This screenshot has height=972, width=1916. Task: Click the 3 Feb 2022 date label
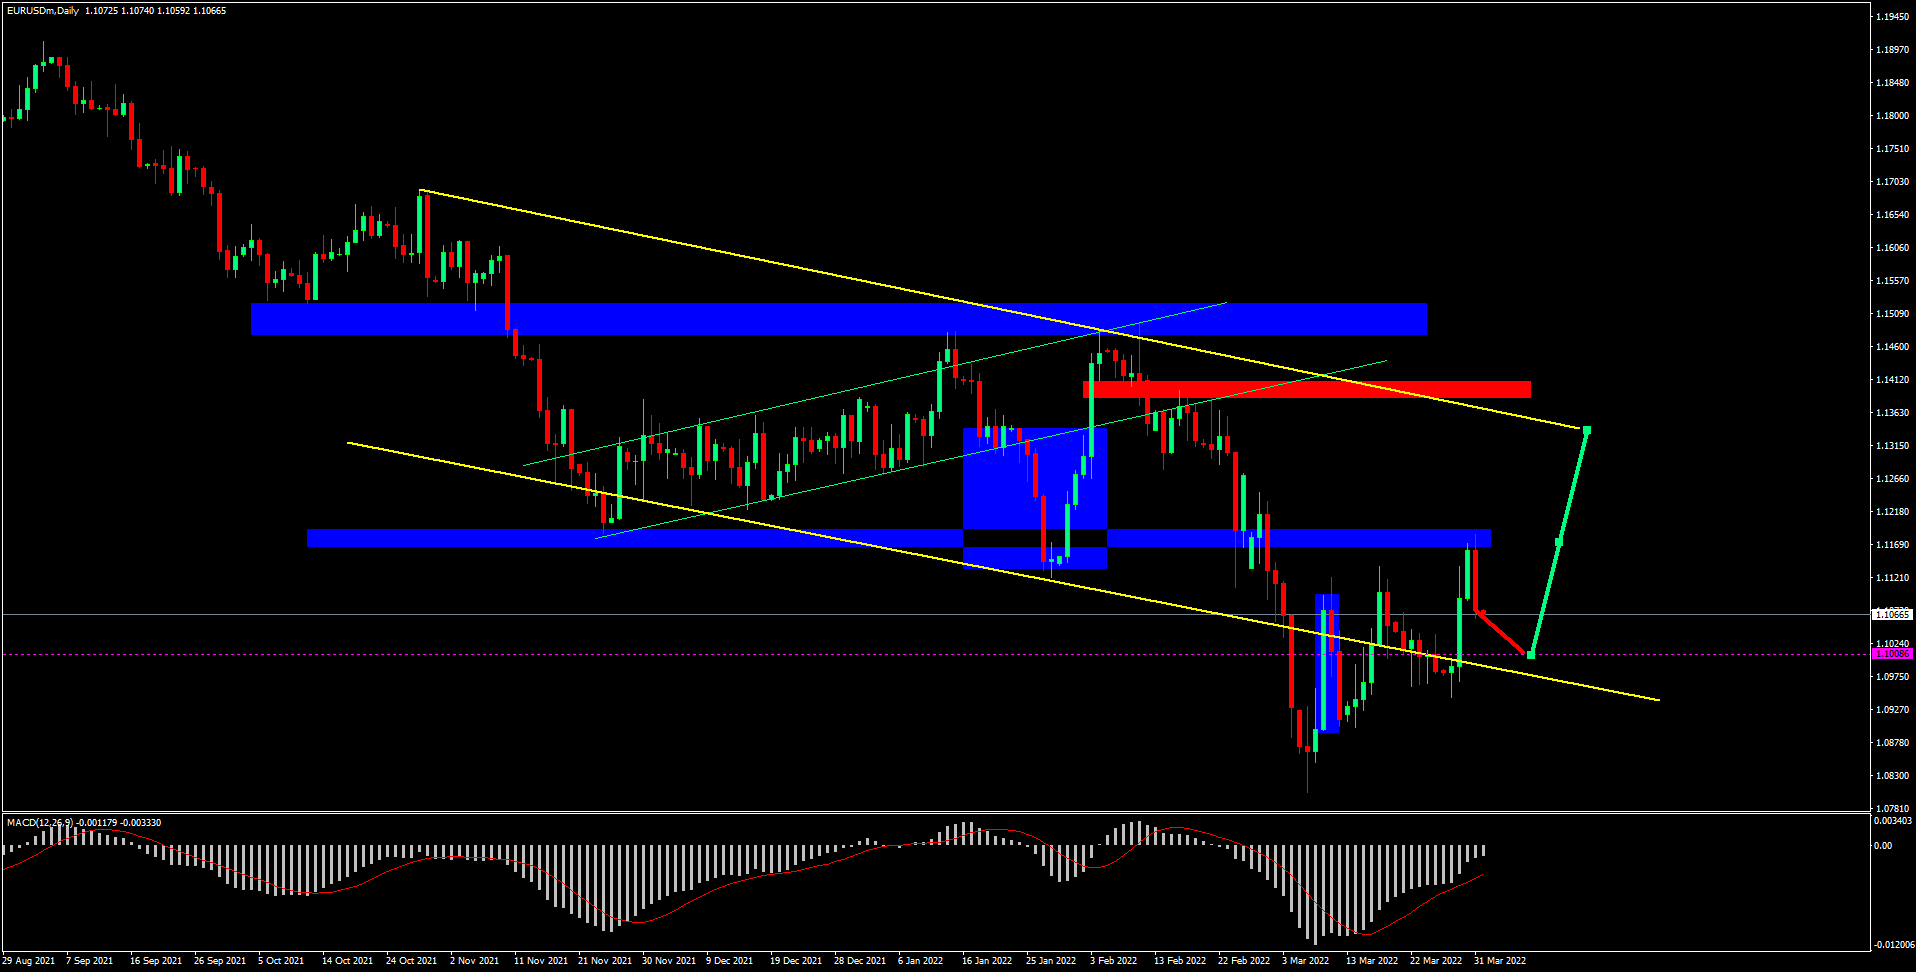(1114, 961)
